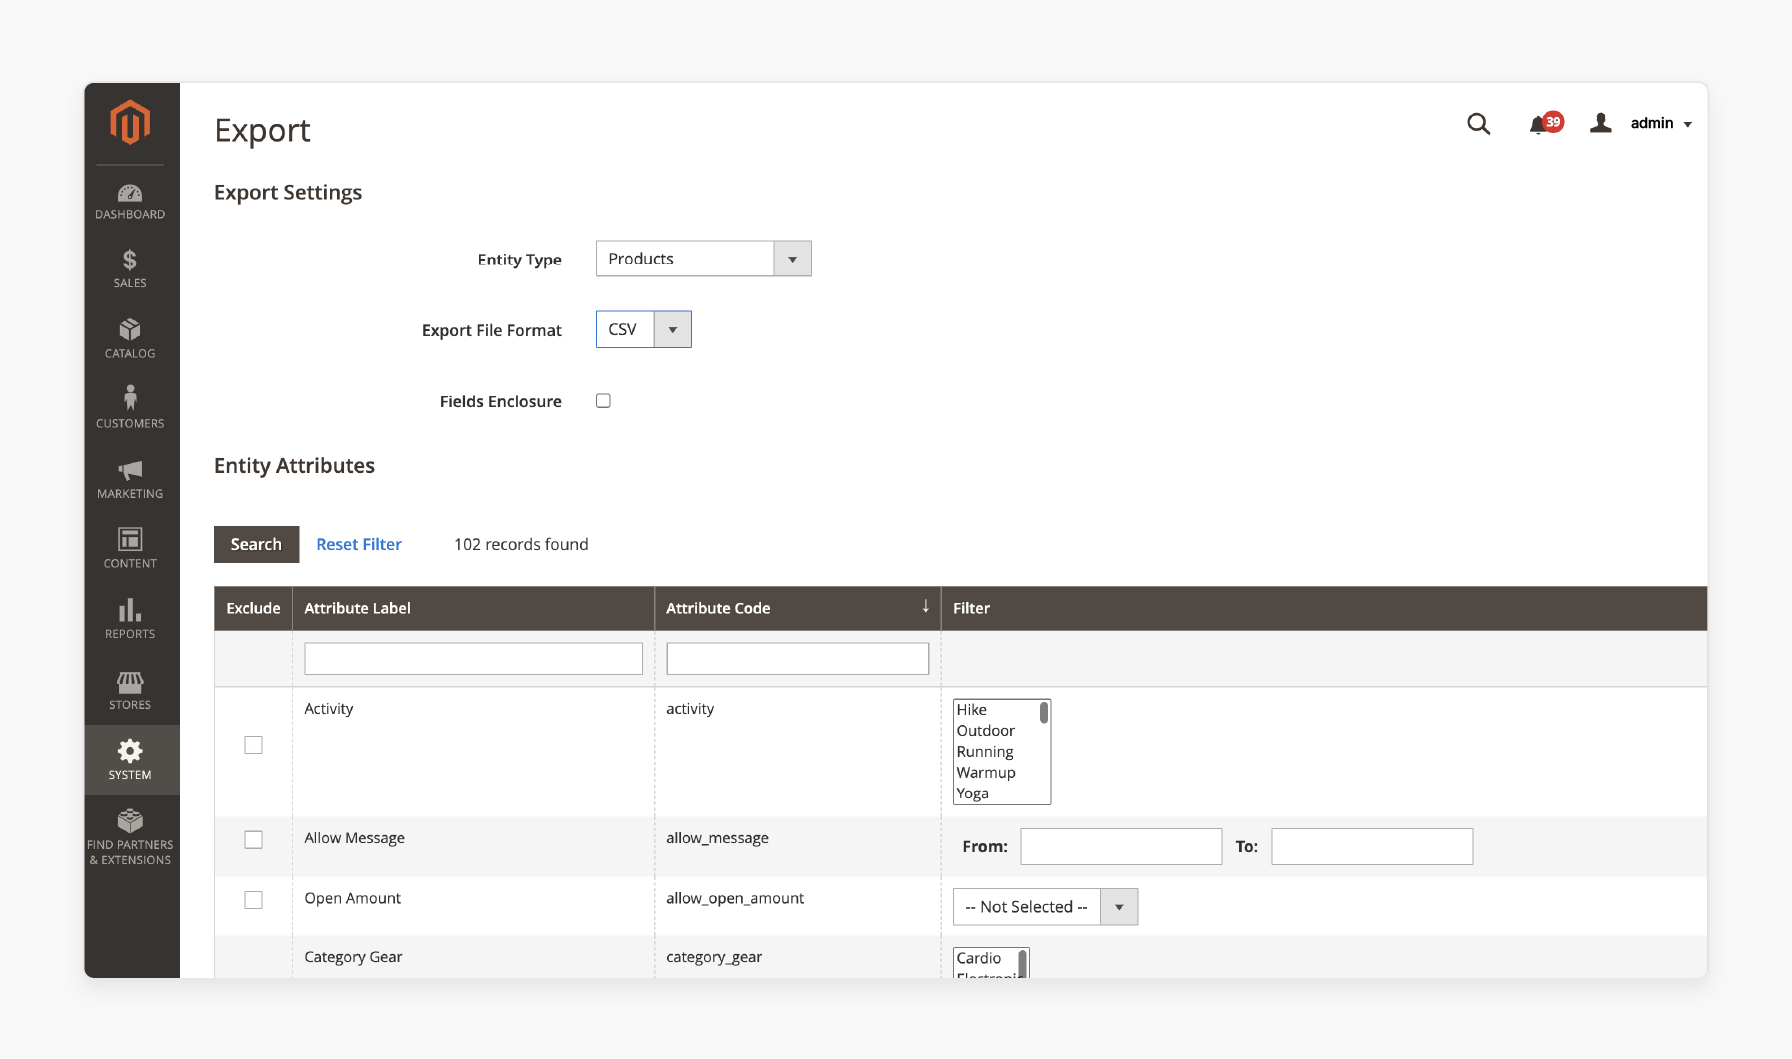Open the Not Selected filter dropdown
Image resolution: width=1792 pixels, height=1059 pixels.
point(1045,907)
